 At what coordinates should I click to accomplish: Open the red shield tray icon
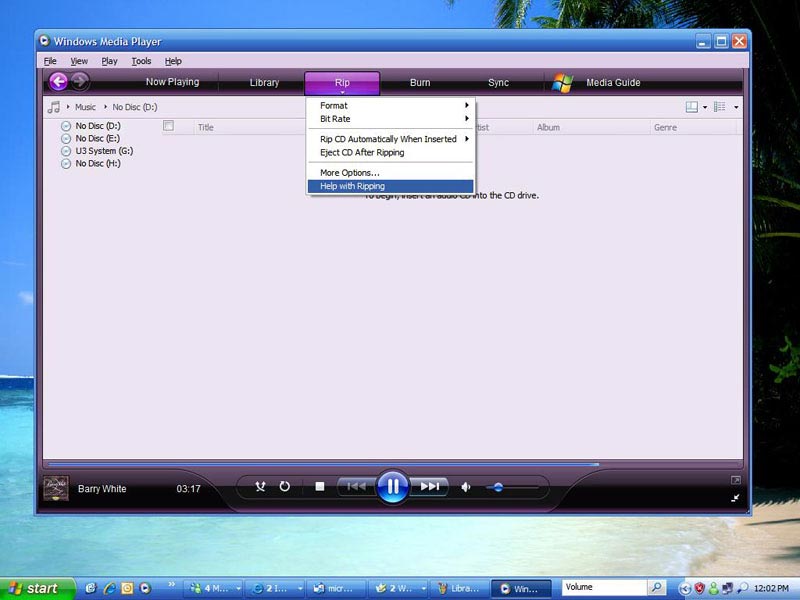pyautogui.click(x=699, y=588)
